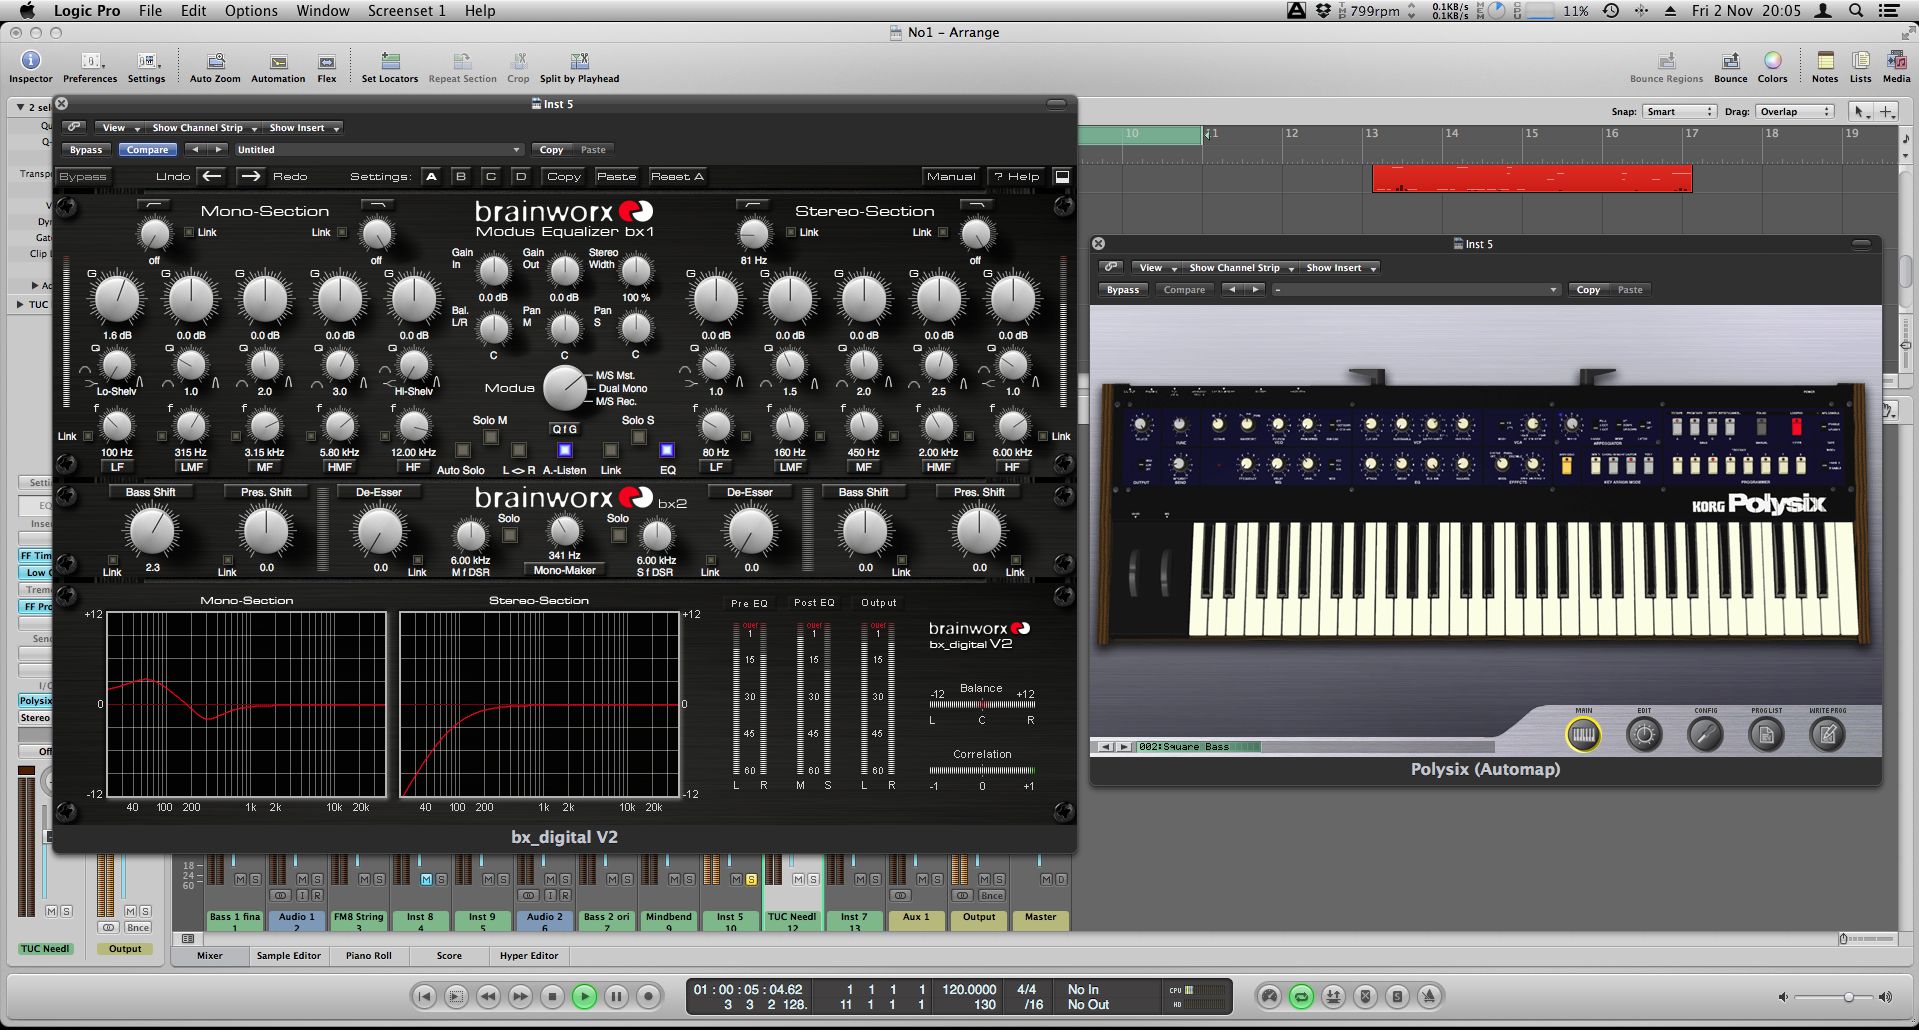Click the link icon in the bx_digital window
Image resolution: width=1919 pixels, height=1030 pixels.
click(73, 127)
